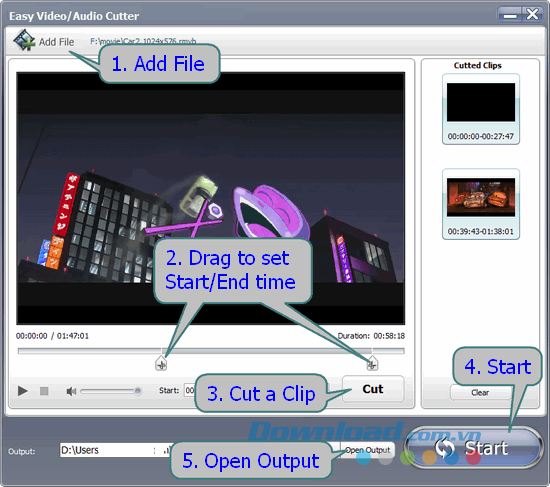Click the Cut button
This screenshot has width=550, height=487.
[x=373, y=389]
